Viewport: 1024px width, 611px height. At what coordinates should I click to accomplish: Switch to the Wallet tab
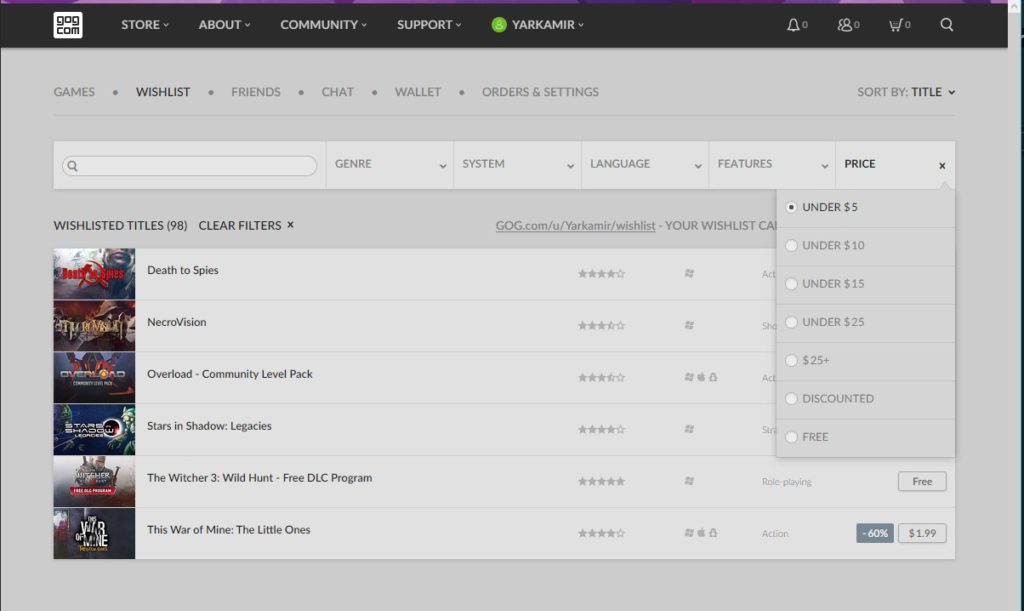click(x=418, y=92)
